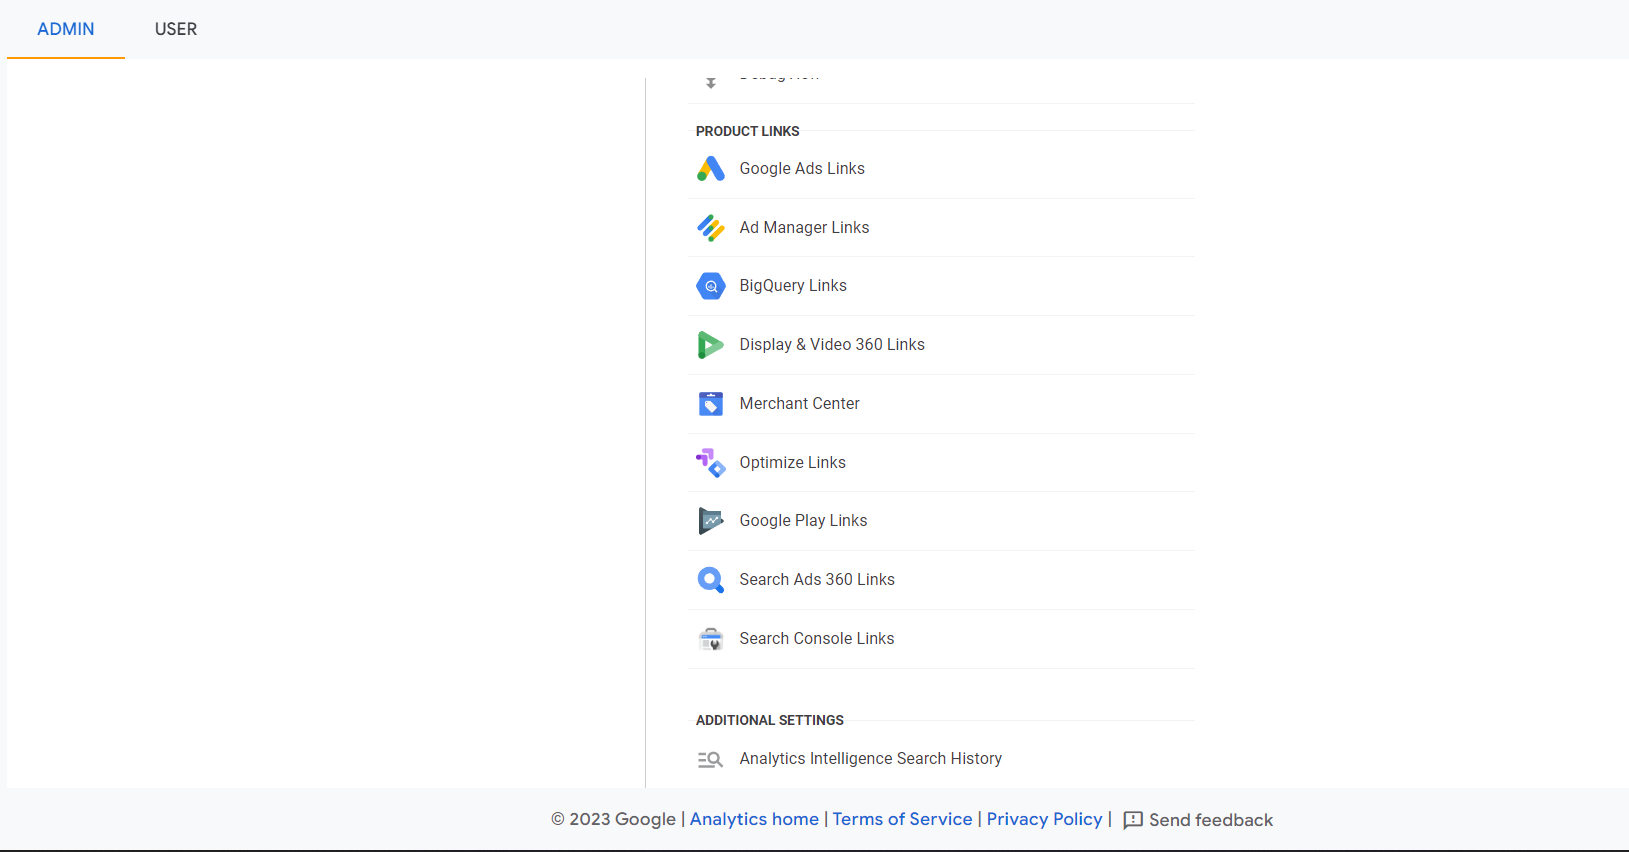This screenshot has height=852, width=1629.
Task: Follow the Analytics home footer link
Action: pyautogui.click(x=754, y=819)
